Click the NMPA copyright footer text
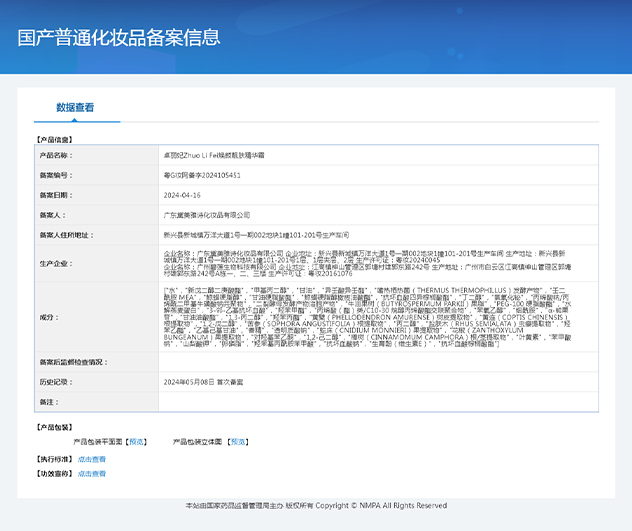The image size is (632, 531). pyautogui.click(x=316, y=506)
